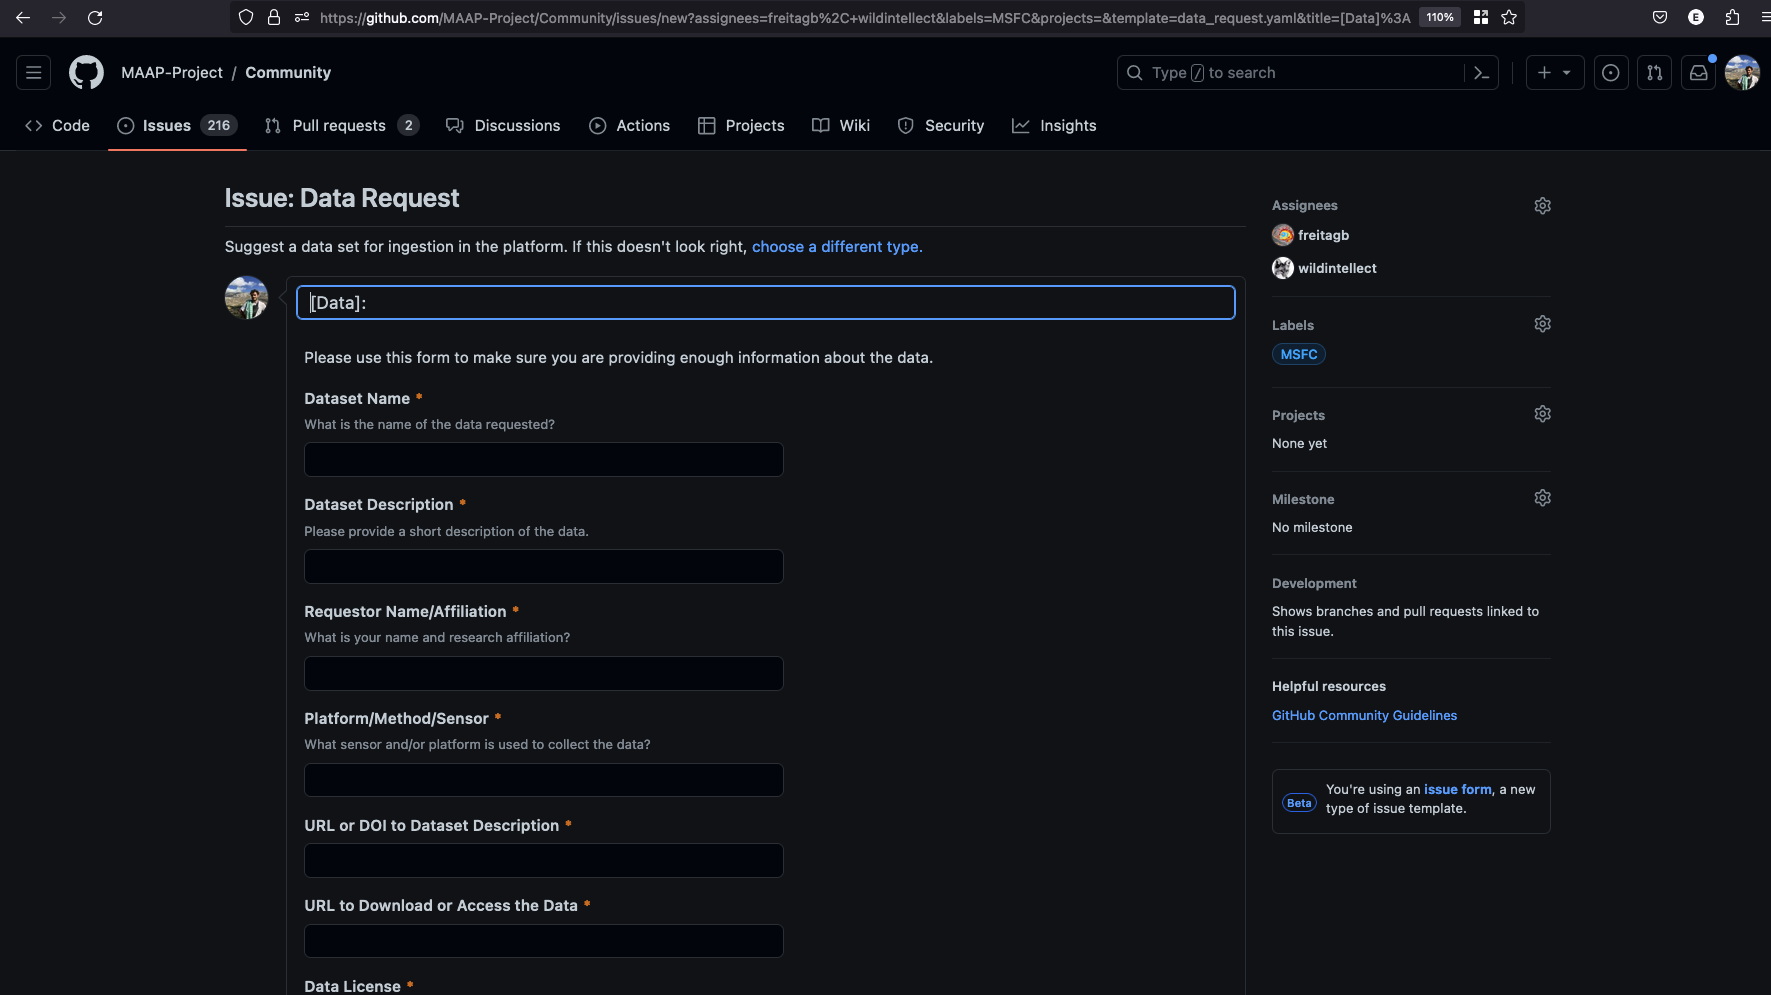Screen dimensions: 1771x995
Task: Edit labels with the gear icon
Action: point(1543,324)
